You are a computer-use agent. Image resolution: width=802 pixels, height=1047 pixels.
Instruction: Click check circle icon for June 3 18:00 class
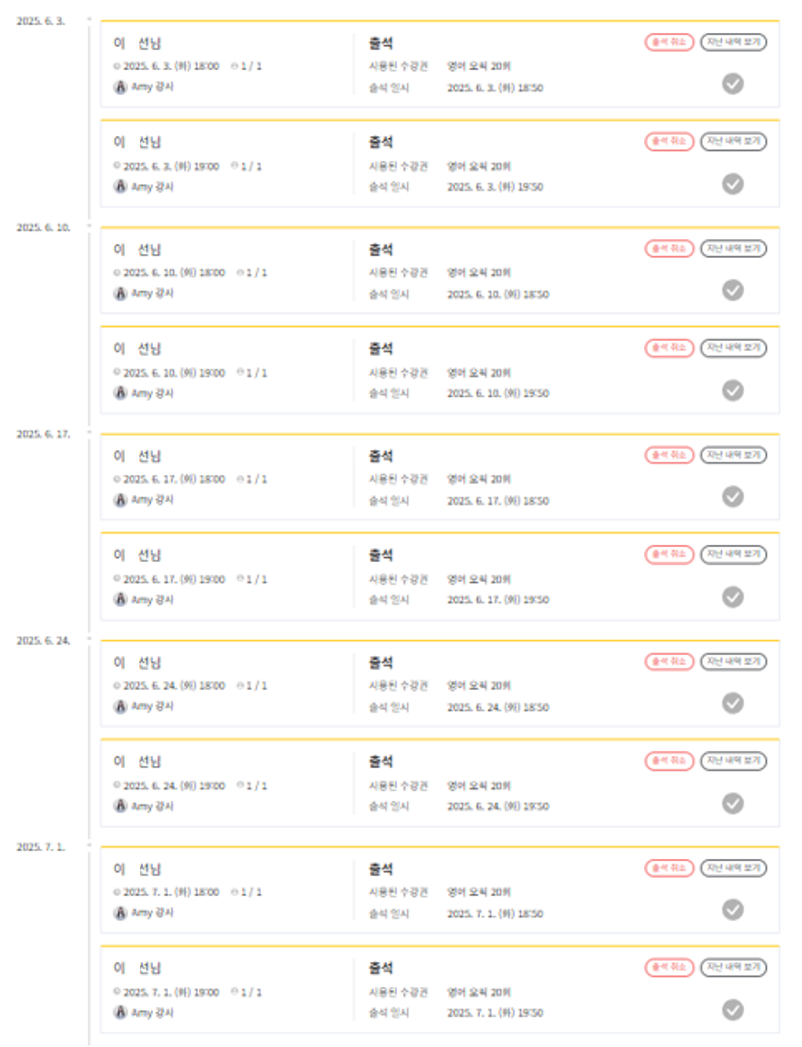tap(733, 84)
